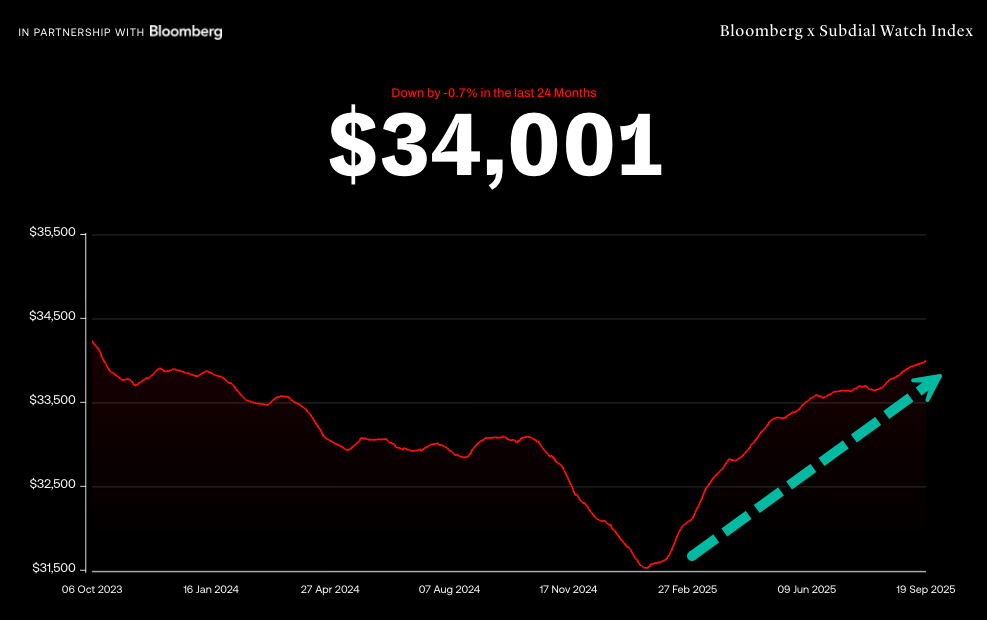Click the lowest point of the red price line
Screen dimensions: 987x620
click(643, 567)
